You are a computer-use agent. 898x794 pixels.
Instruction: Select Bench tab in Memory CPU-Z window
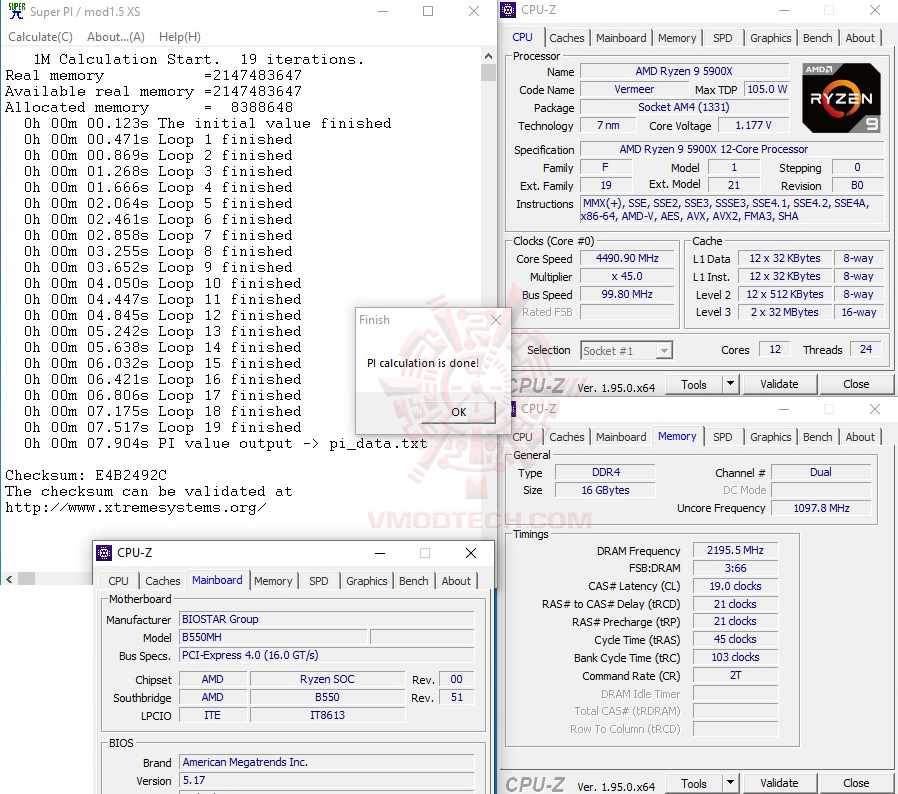pyautogui.click(x=817, y=437)
